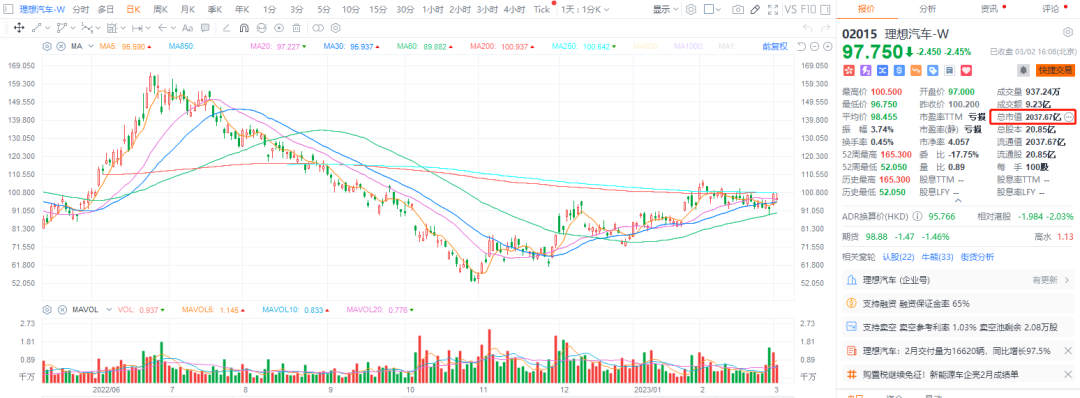Remove the MA indicator with X
This screenshot has width=1080, height=398.
click(x=61, y=46)
